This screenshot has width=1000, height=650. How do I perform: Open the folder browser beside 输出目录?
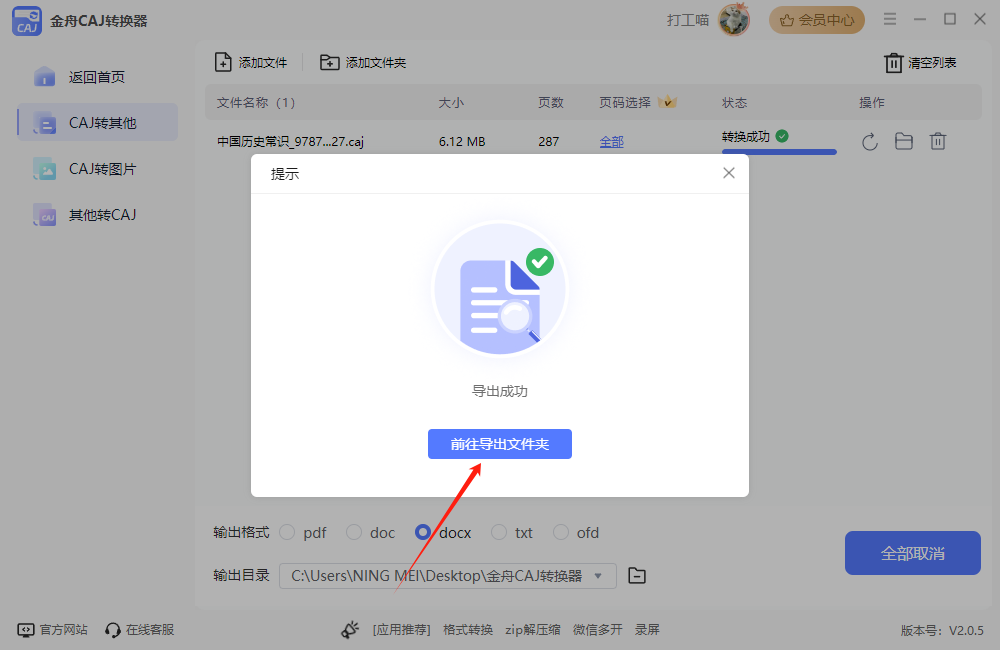click(636, 576)
